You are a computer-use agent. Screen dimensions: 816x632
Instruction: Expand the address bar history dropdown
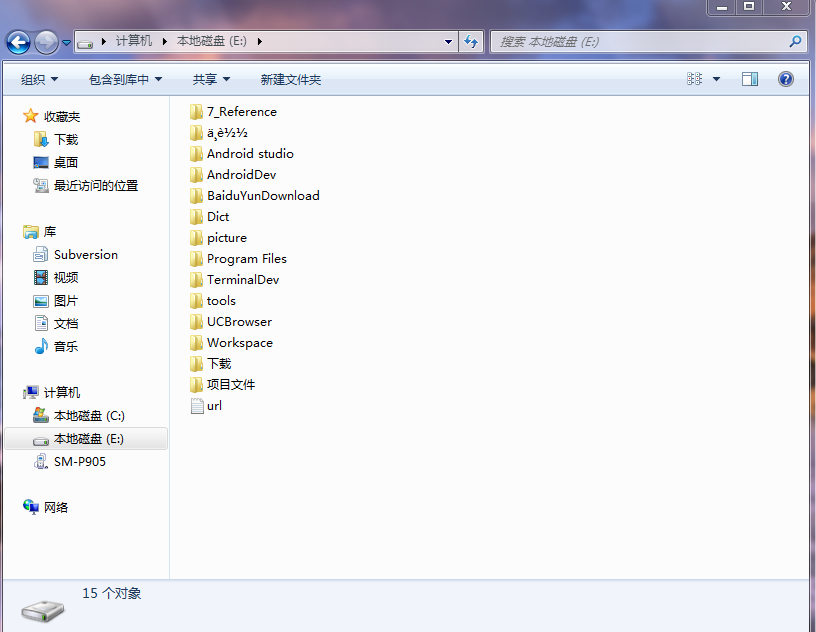pos(448,42)
